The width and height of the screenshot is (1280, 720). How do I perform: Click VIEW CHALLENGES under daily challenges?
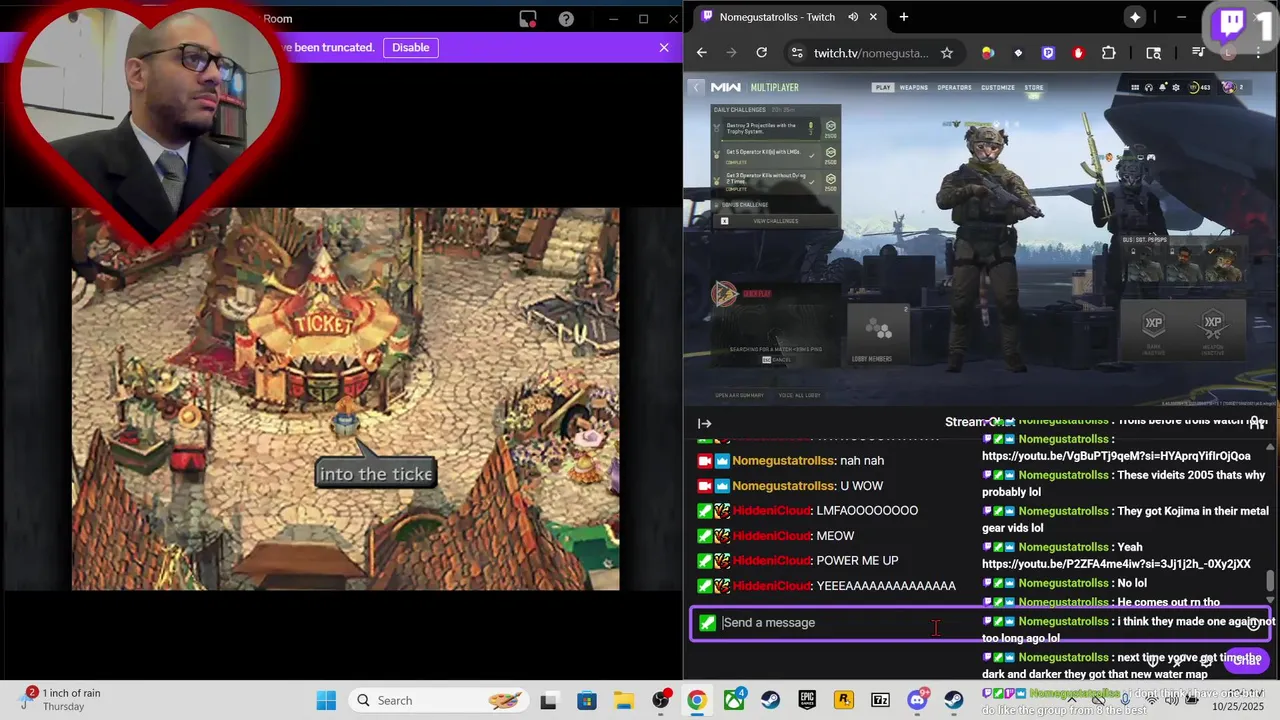click(x=775, y=221)
